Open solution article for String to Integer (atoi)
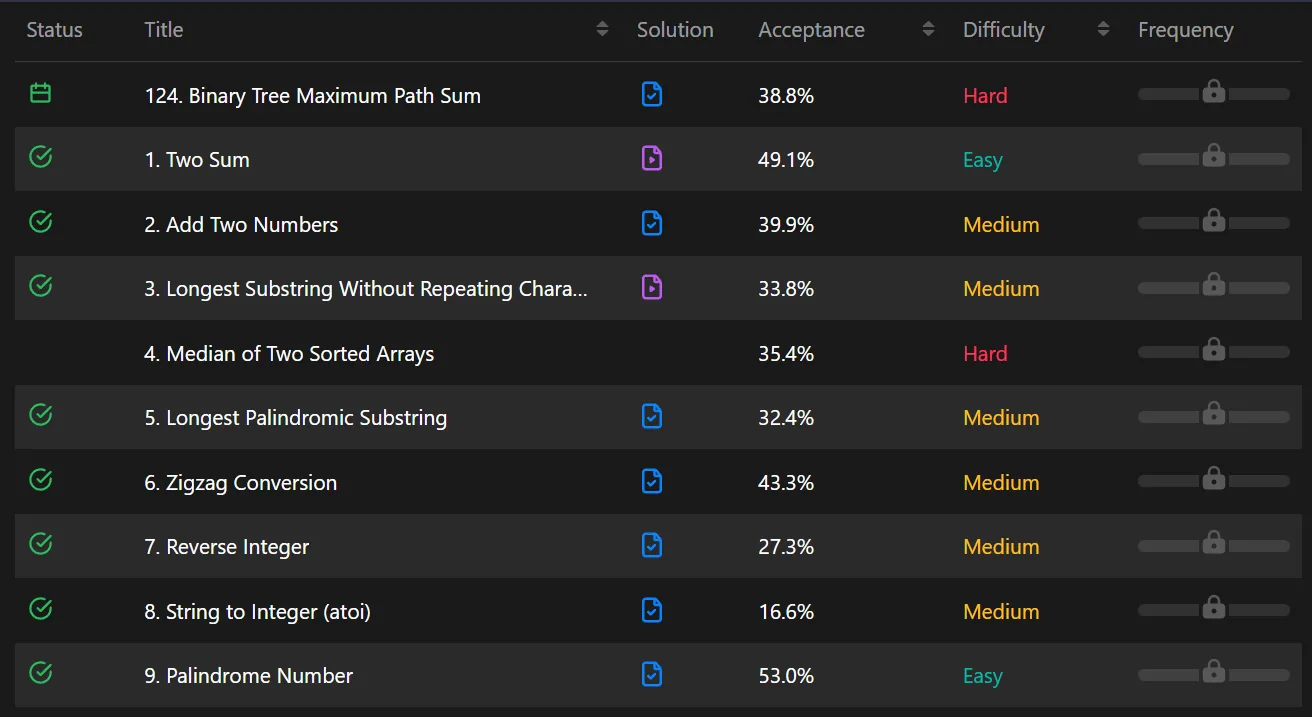 [652, 610]
